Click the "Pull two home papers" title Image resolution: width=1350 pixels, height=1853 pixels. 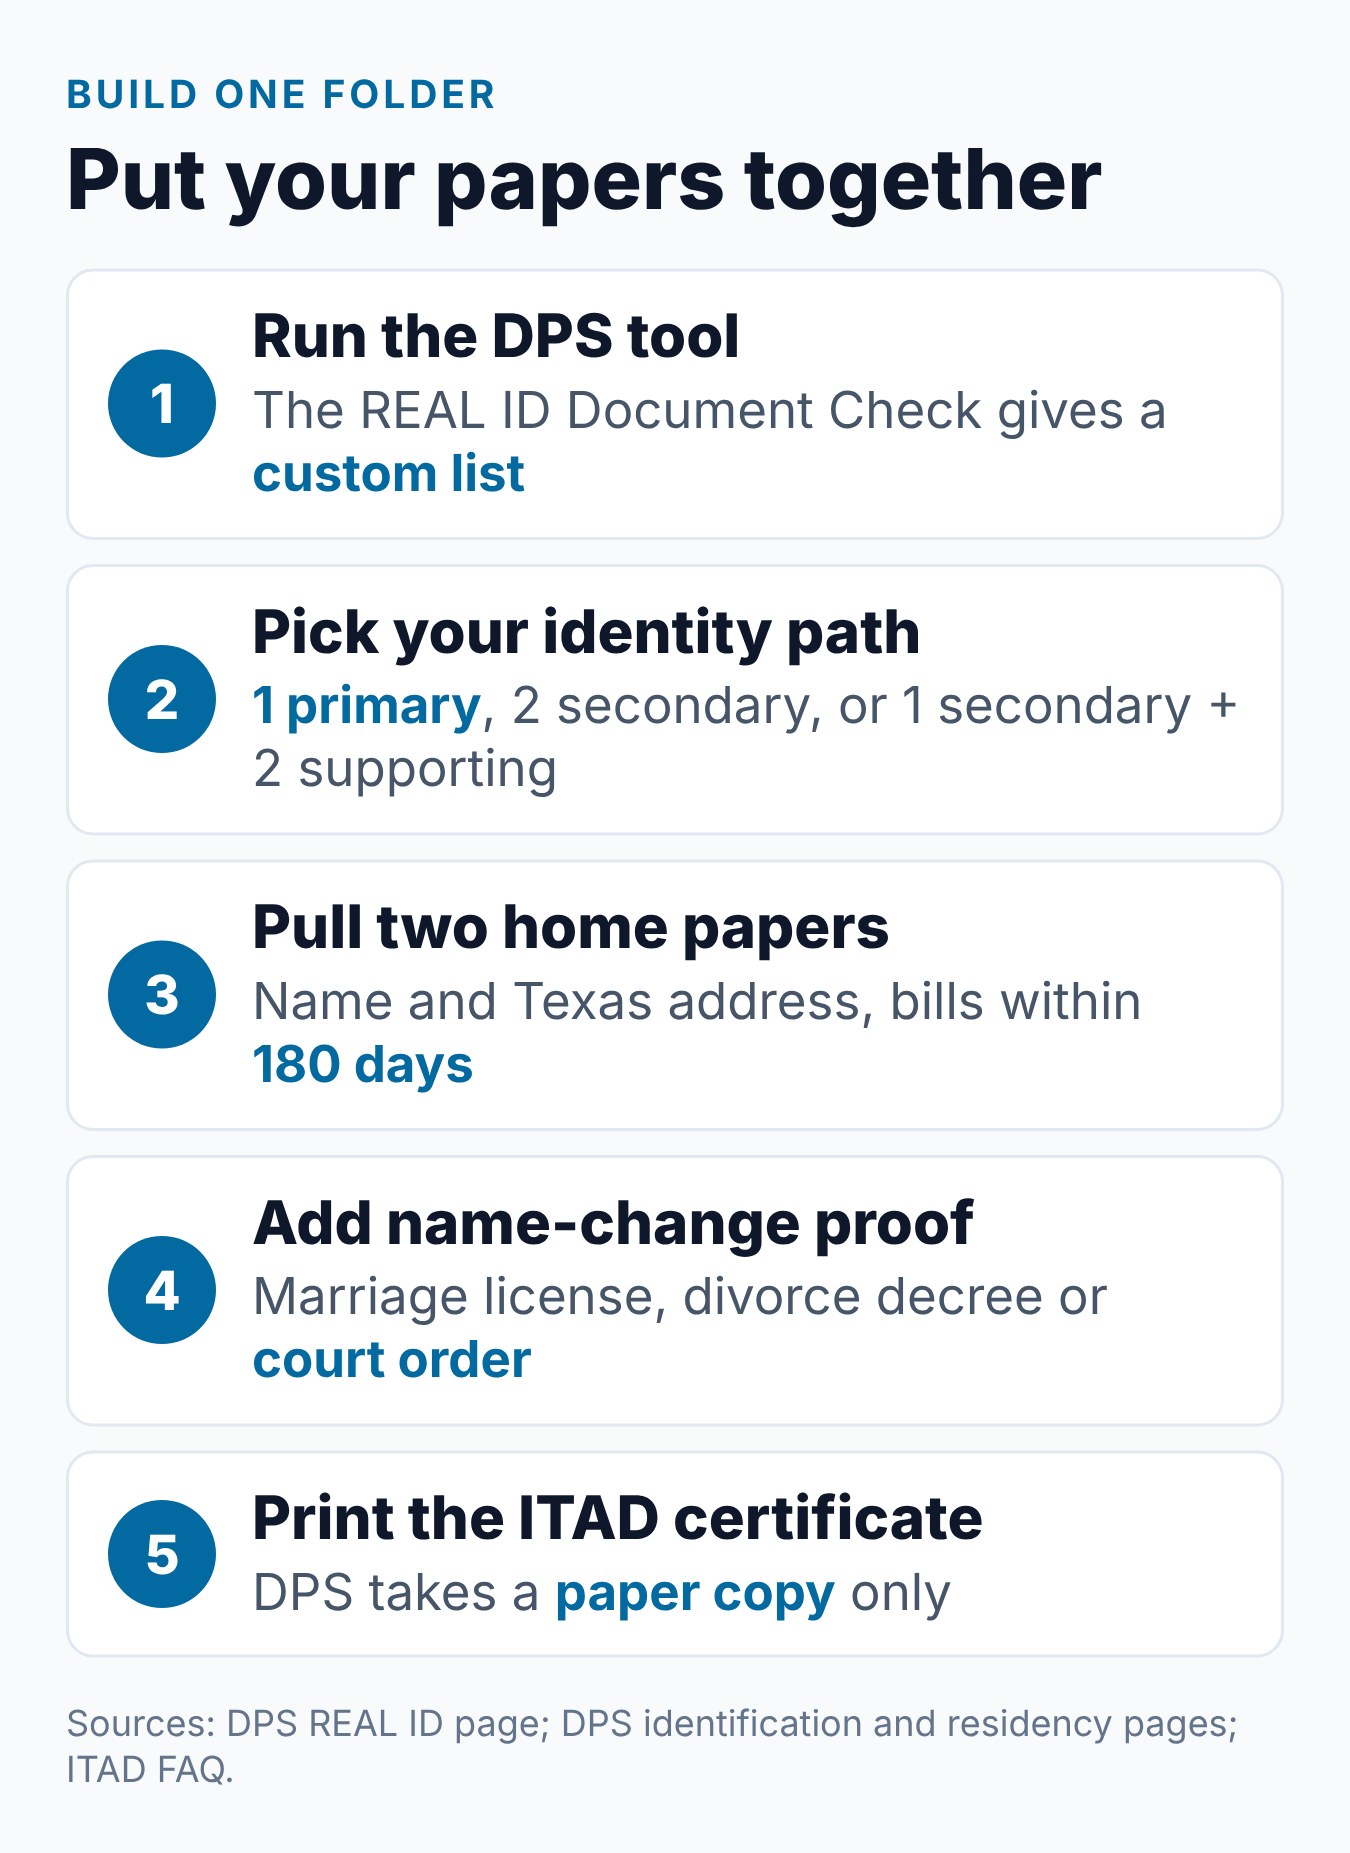[571, 928]
